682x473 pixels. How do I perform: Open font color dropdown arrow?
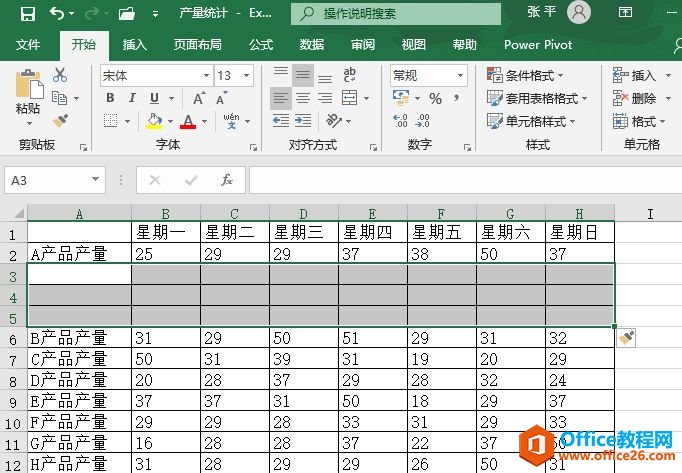pos(204,121)
